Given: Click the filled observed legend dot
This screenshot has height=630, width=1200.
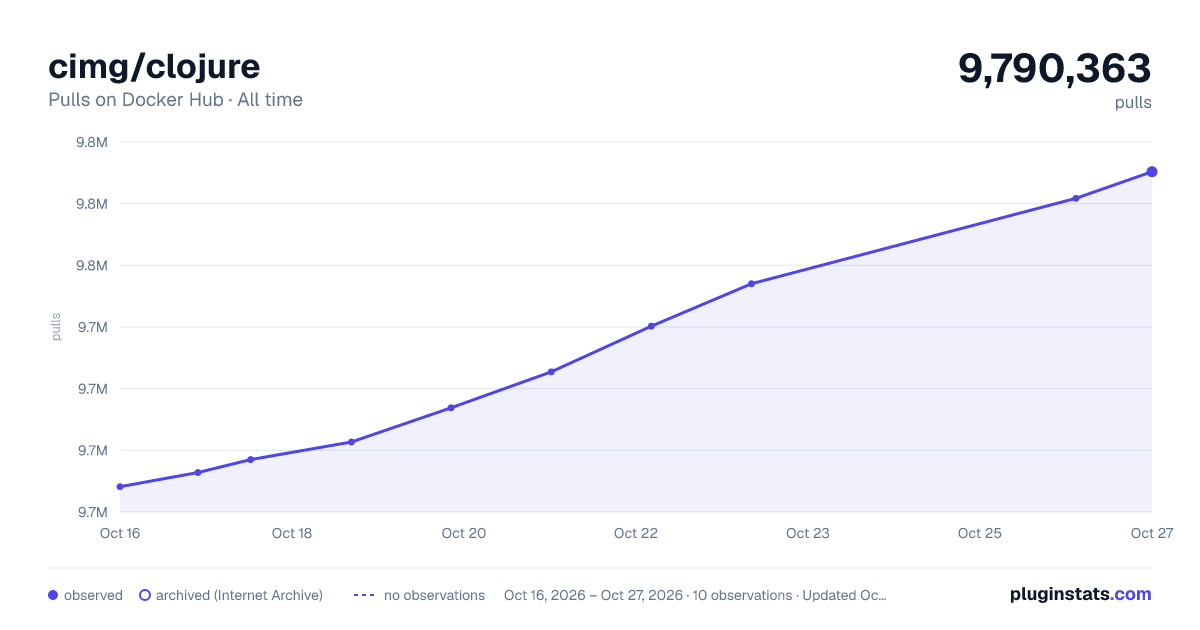Looking at the screenshot, I should [x=53, y=595].
